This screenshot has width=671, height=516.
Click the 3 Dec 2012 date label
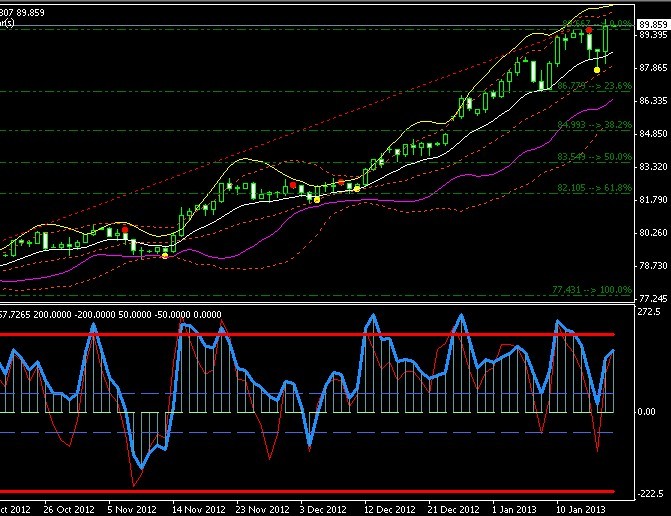pyautogui.click(x=323, y=510)
